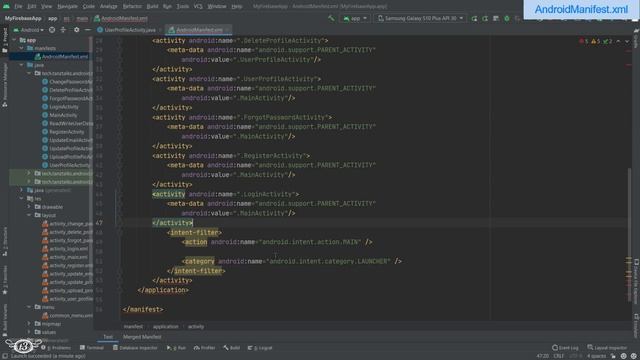Open the Profiler tool window
640x360 pixels.
click(x=204, y=348)
